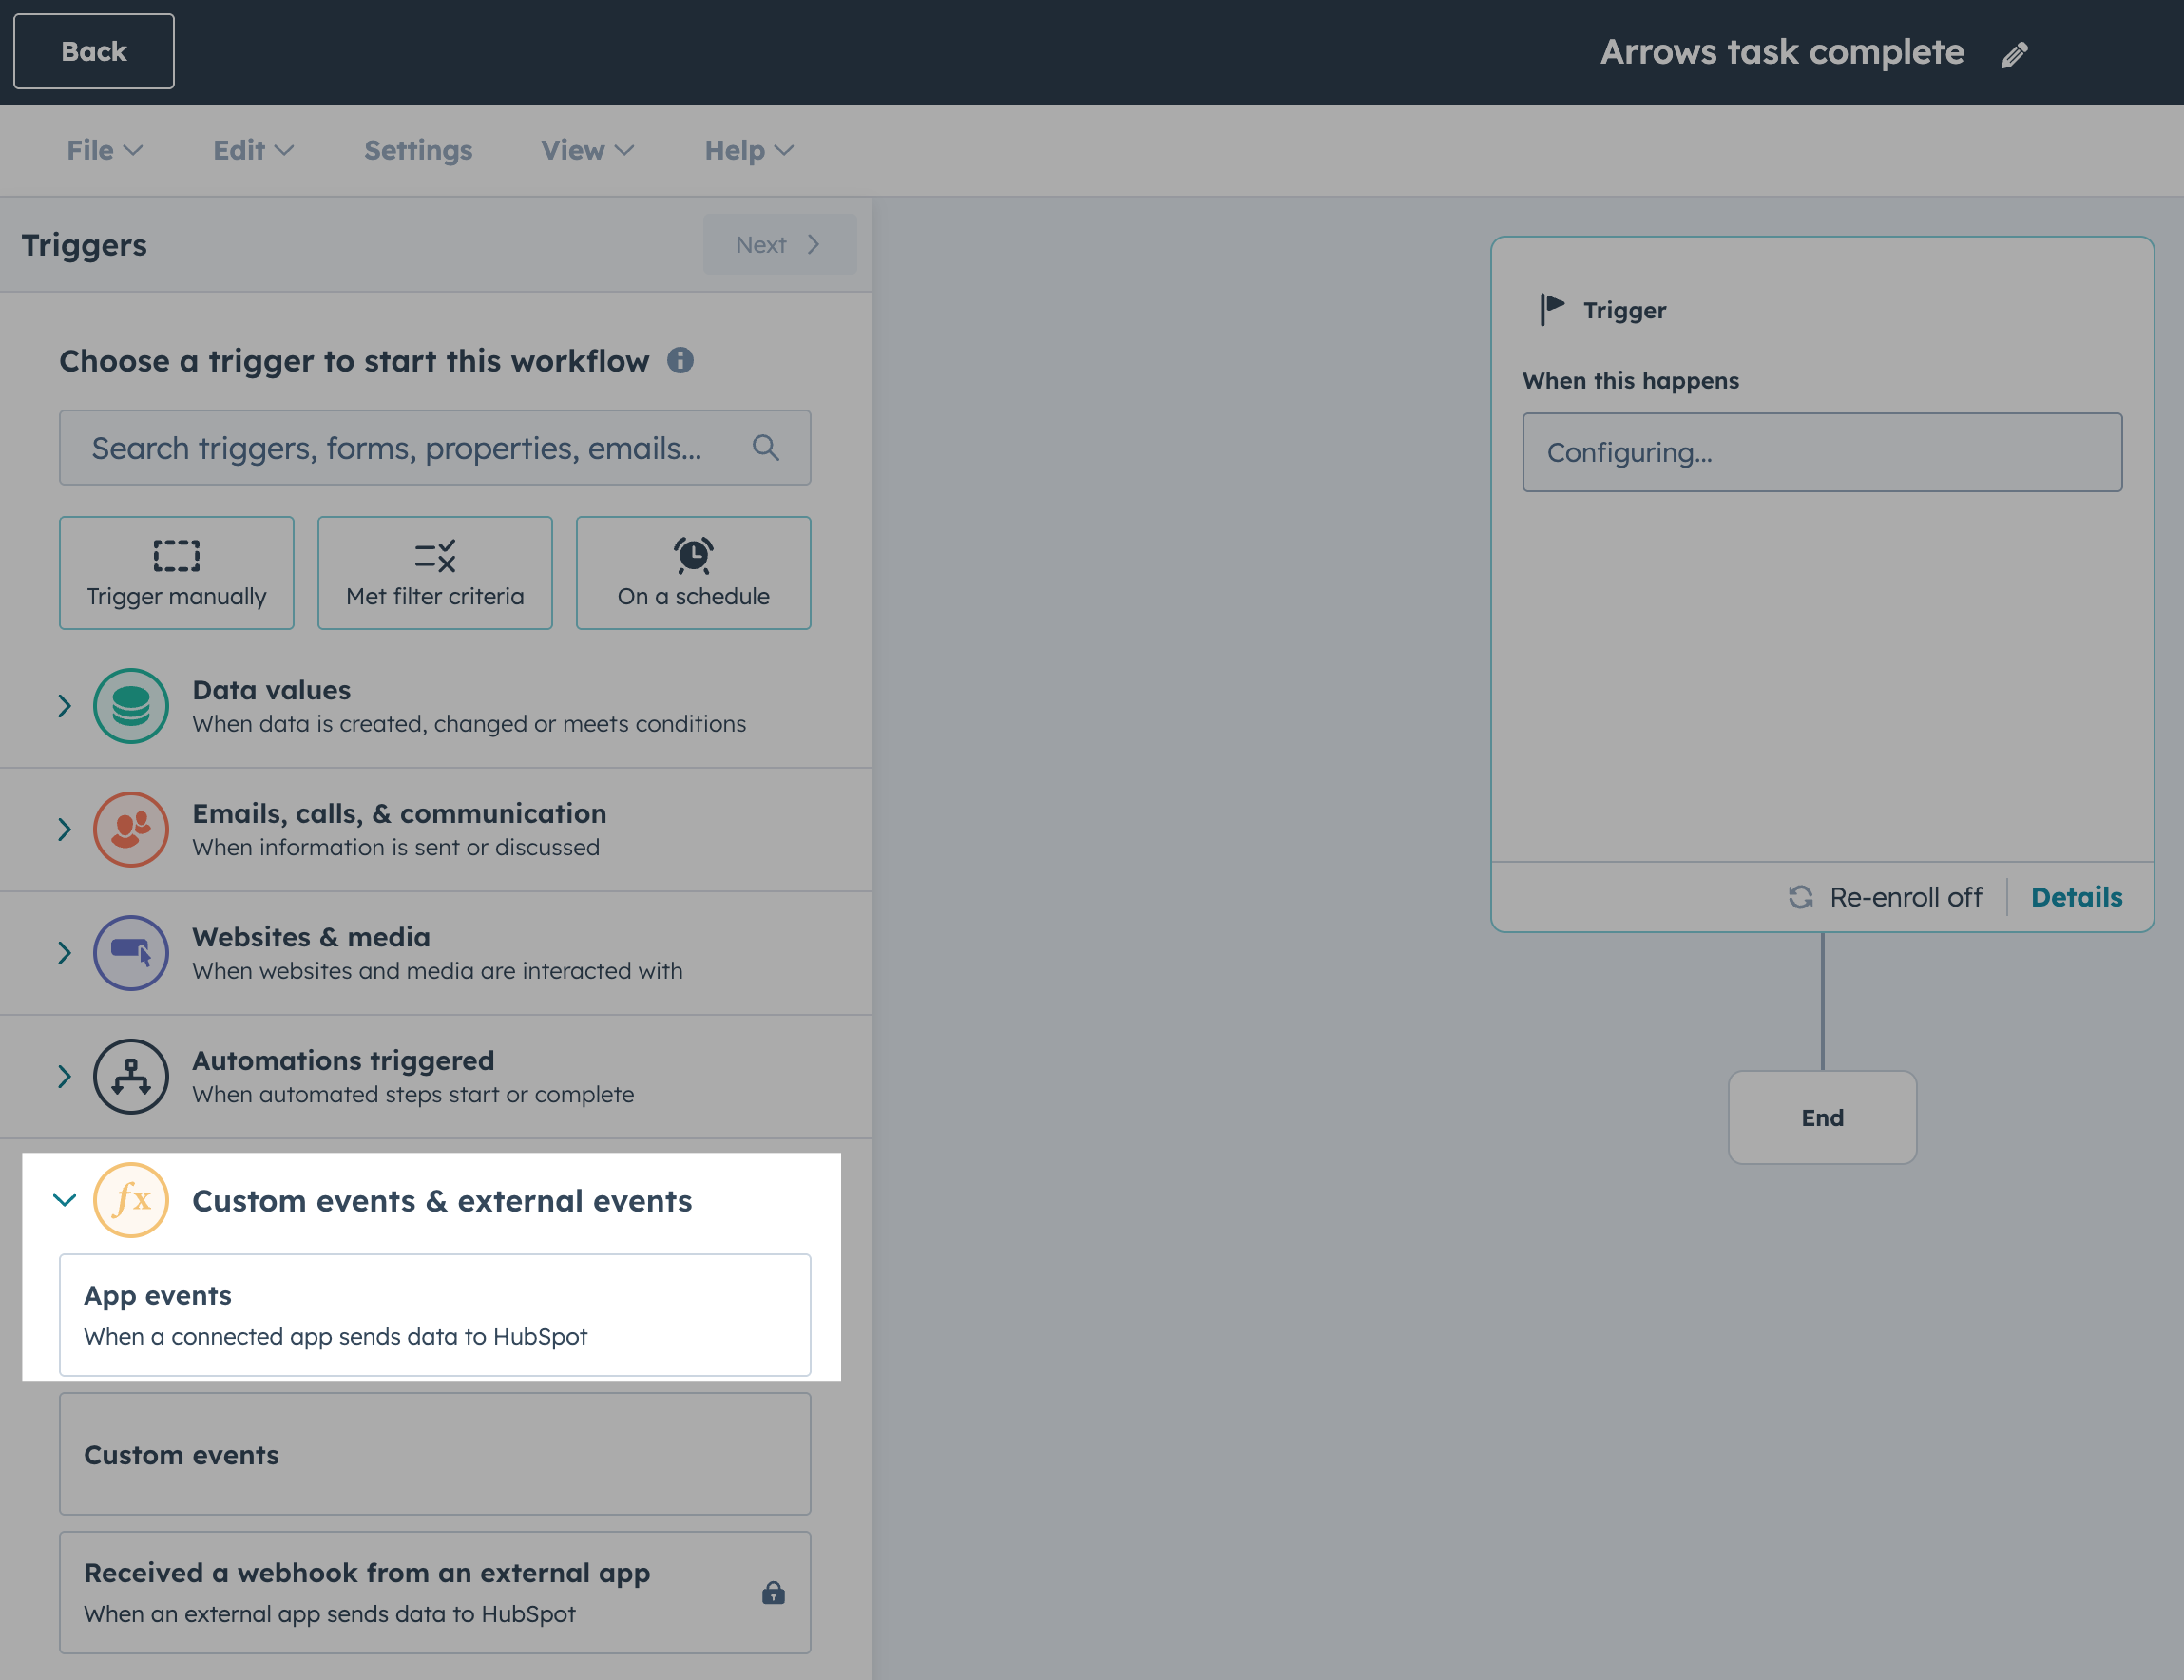The width and height of the screenshot is (2184, 1680).
Task: Click the magnifying glass search icon
Action: (x=766, y=448)
